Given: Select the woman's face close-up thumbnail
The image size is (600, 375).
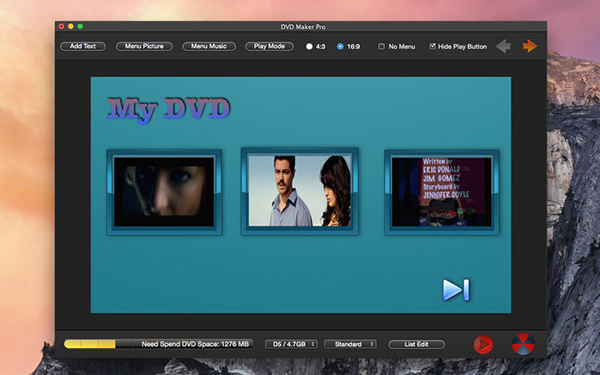Looking at the screenshot, I should (164, 192).
